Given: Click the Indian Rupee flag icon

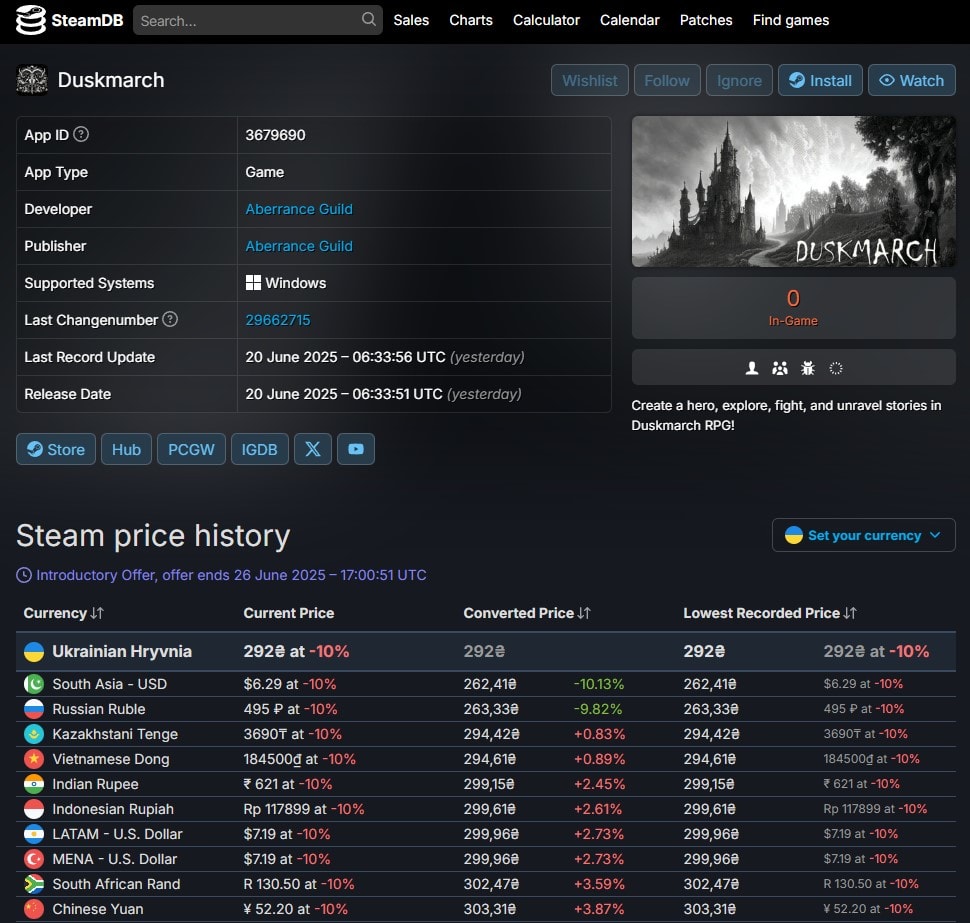Looking at the screenshot, I should click(34, 784).
